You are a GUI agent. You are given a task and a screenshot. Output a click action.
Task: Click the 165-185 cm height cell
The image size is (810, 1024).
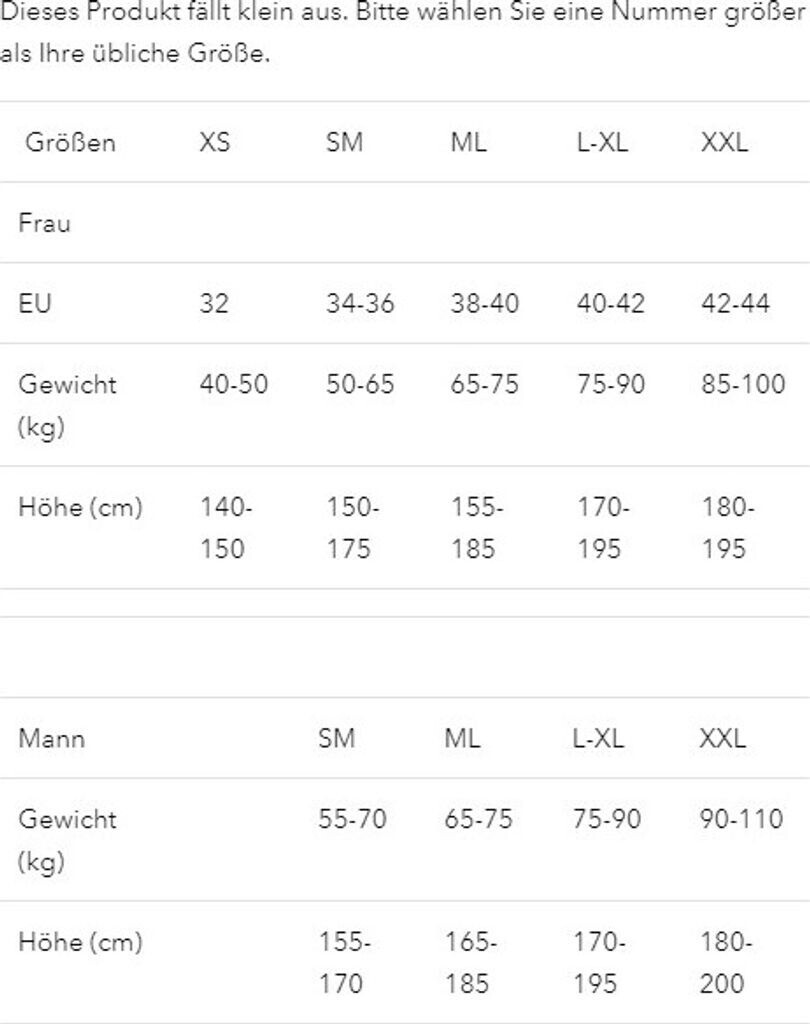470,963
